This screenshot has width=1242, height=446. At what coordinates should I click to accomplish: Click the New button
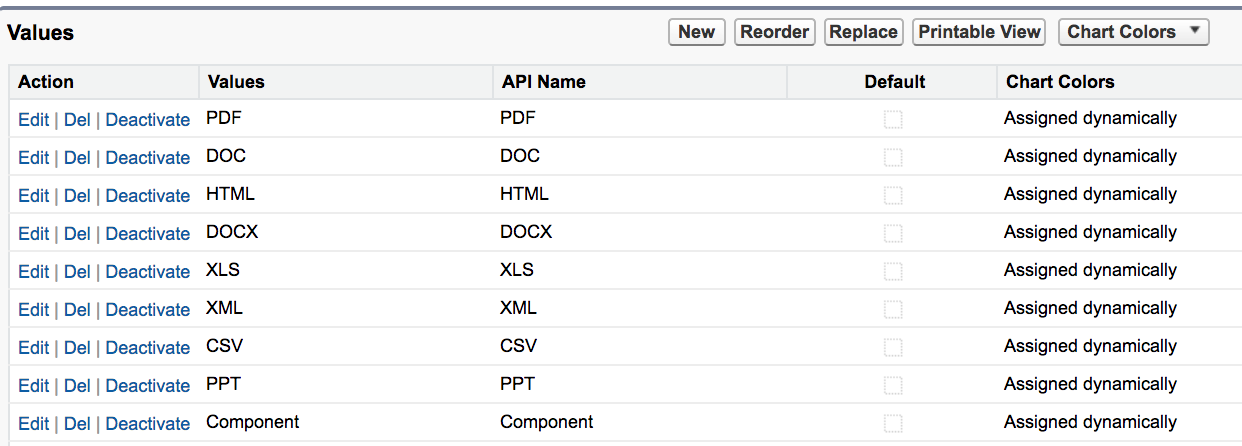696,32
